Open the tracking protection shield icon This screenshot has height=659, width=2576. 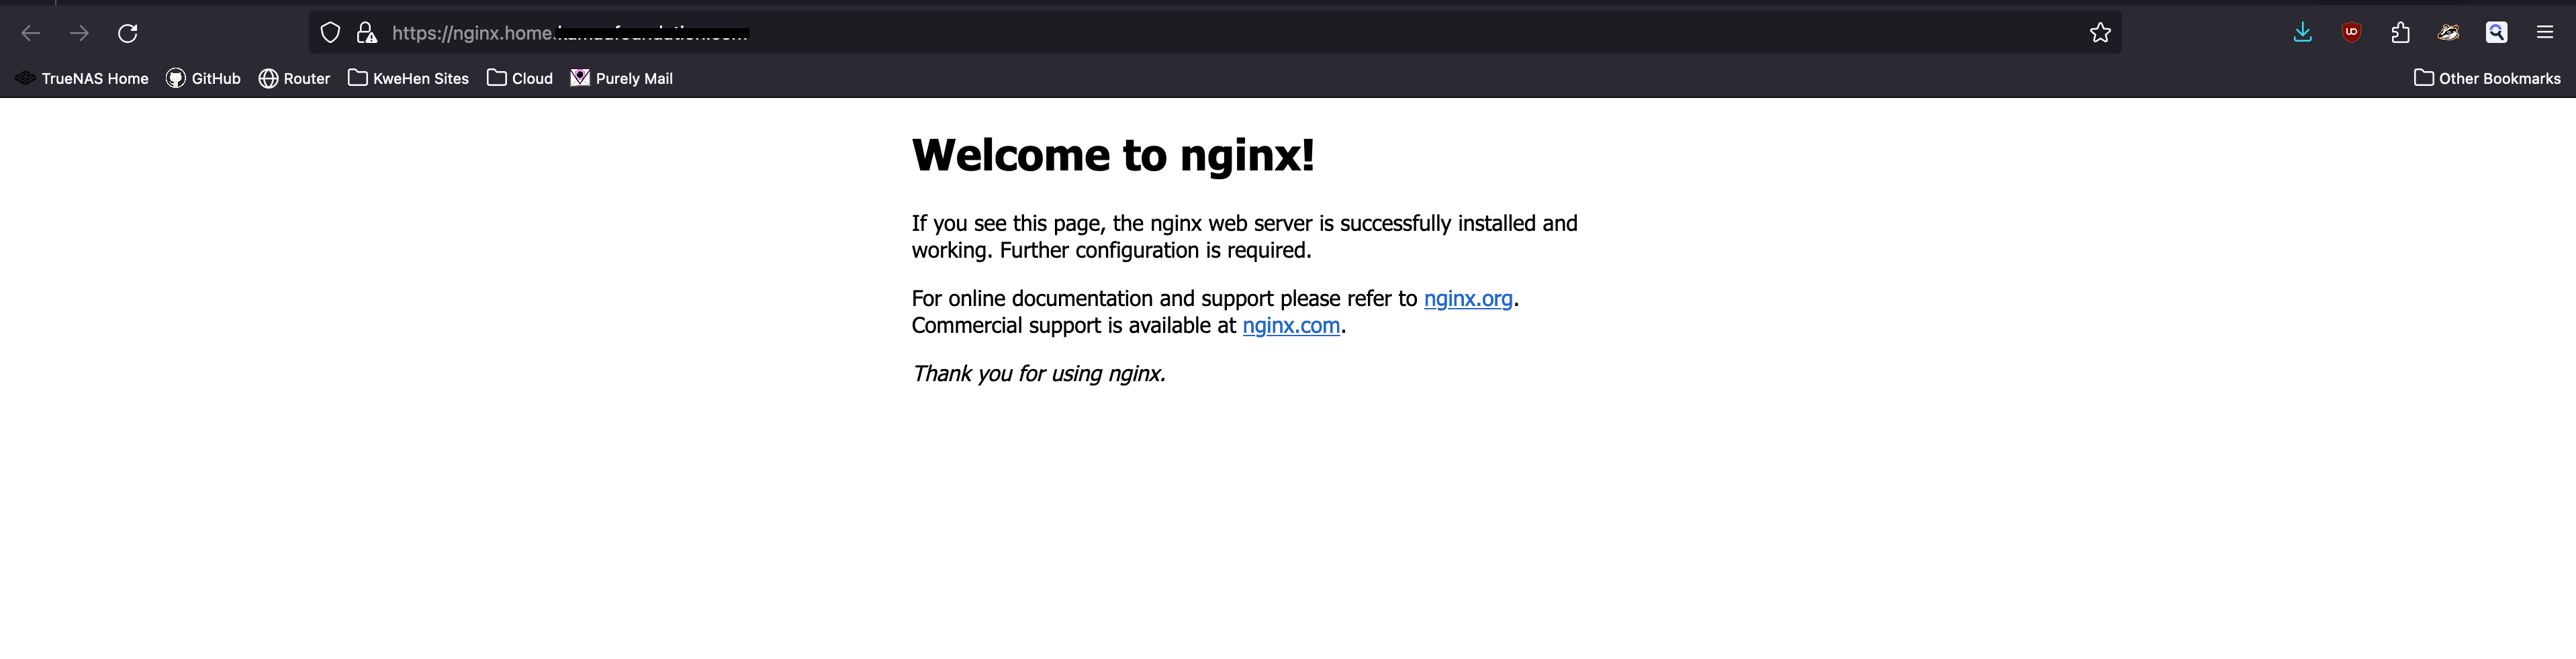click(x=330, y=33)
